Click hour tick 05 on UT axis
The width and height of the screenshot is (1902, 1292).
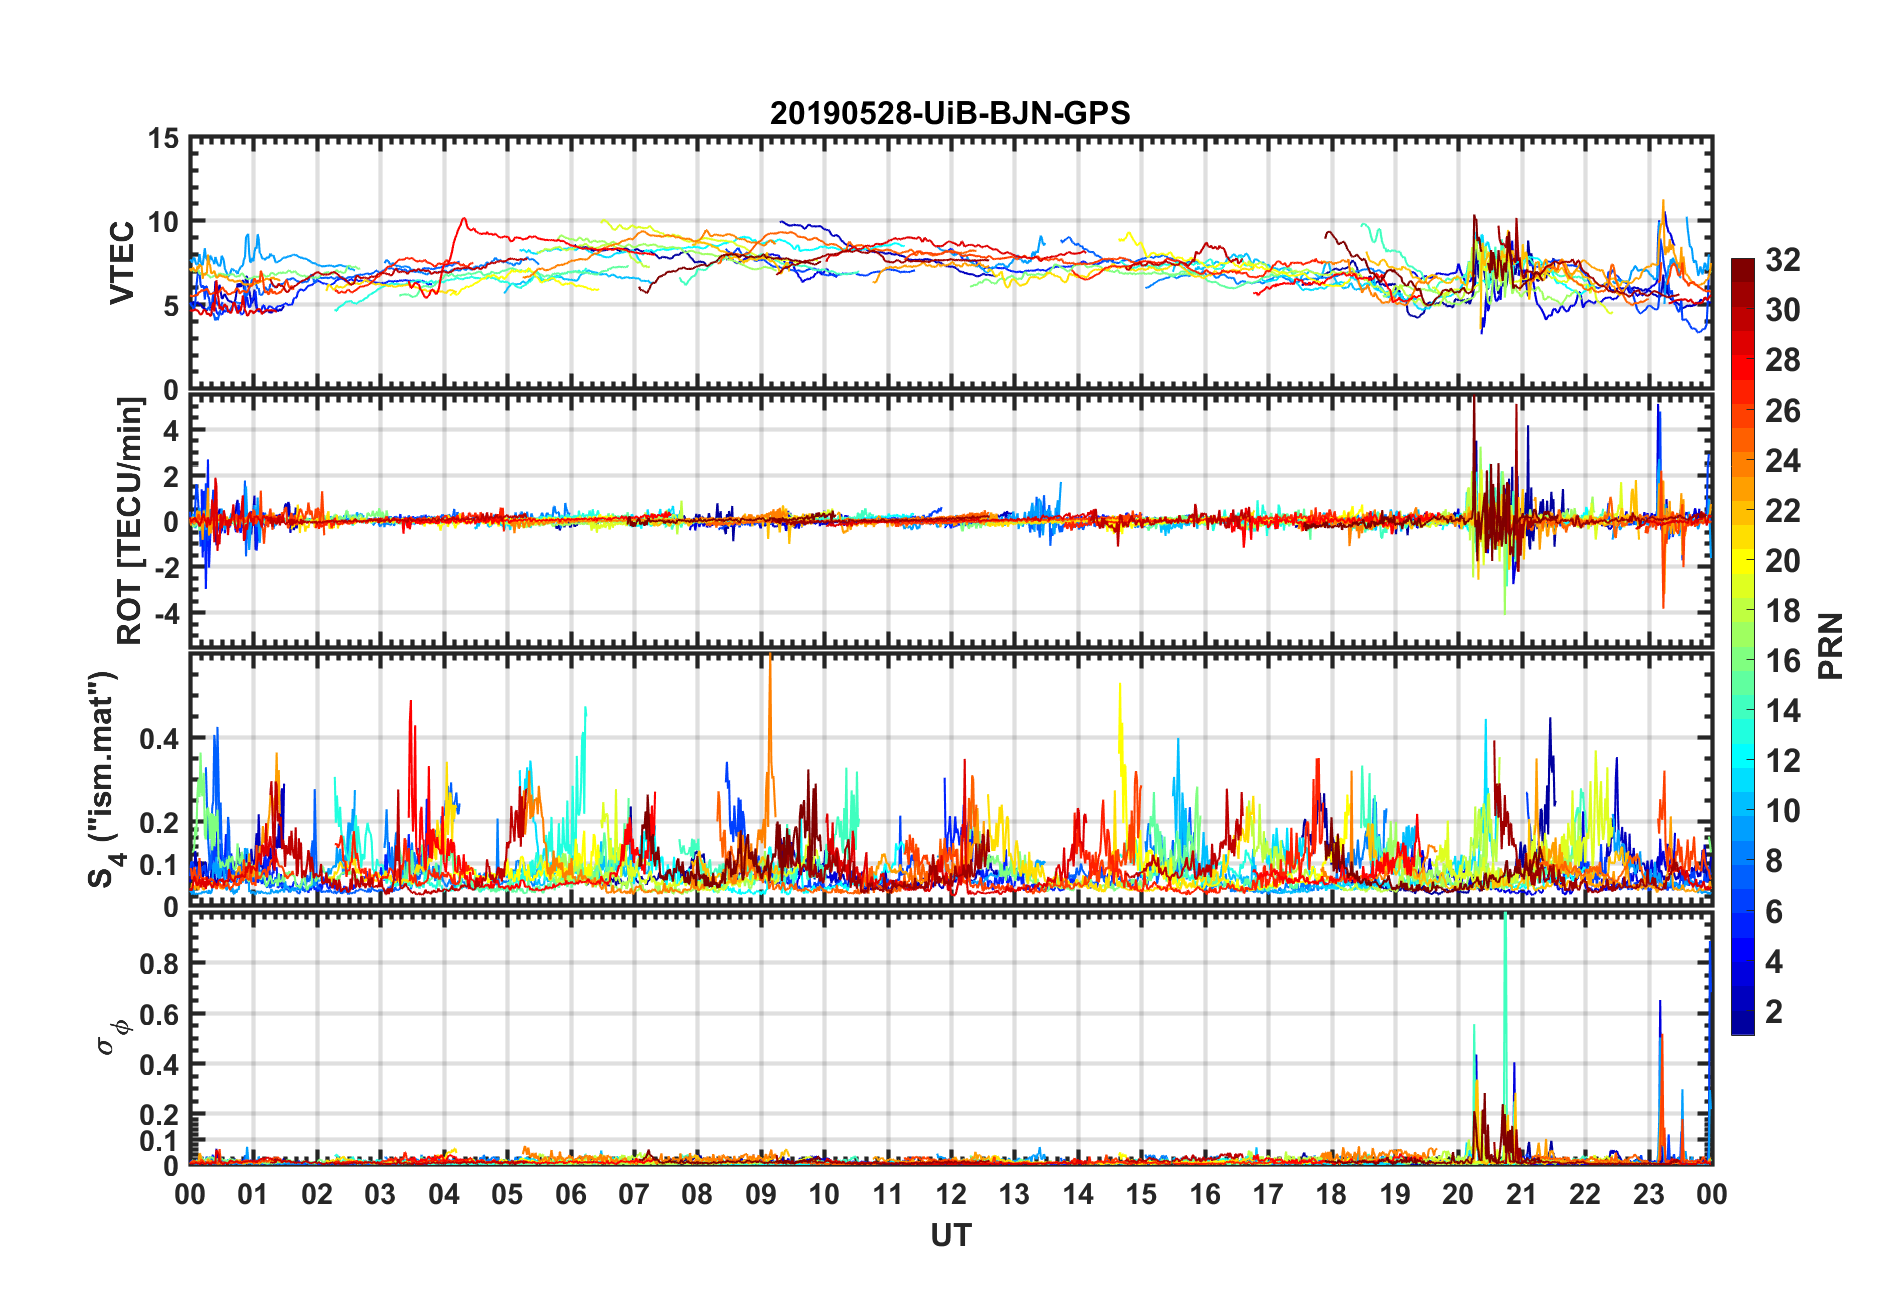coord(507,1194)
